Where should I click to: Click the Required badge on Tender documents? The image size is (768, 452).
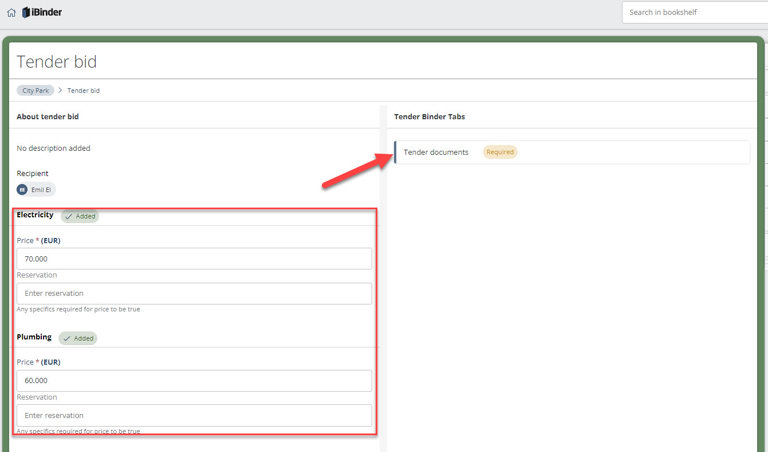click(500, 152)
